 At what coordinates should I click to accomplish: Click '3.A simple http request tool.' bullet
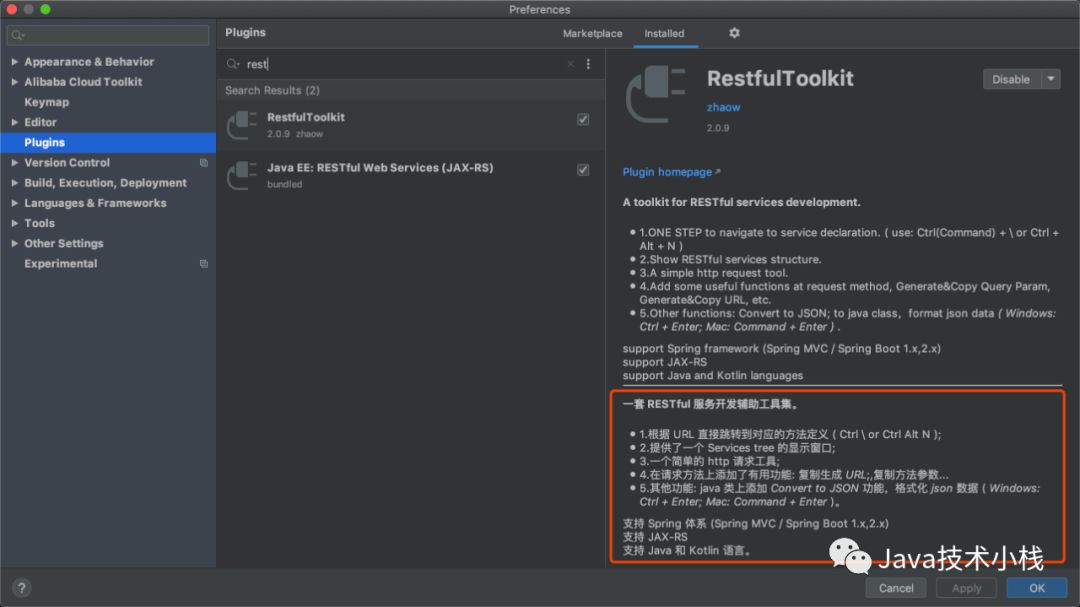(x=713, y=273)
